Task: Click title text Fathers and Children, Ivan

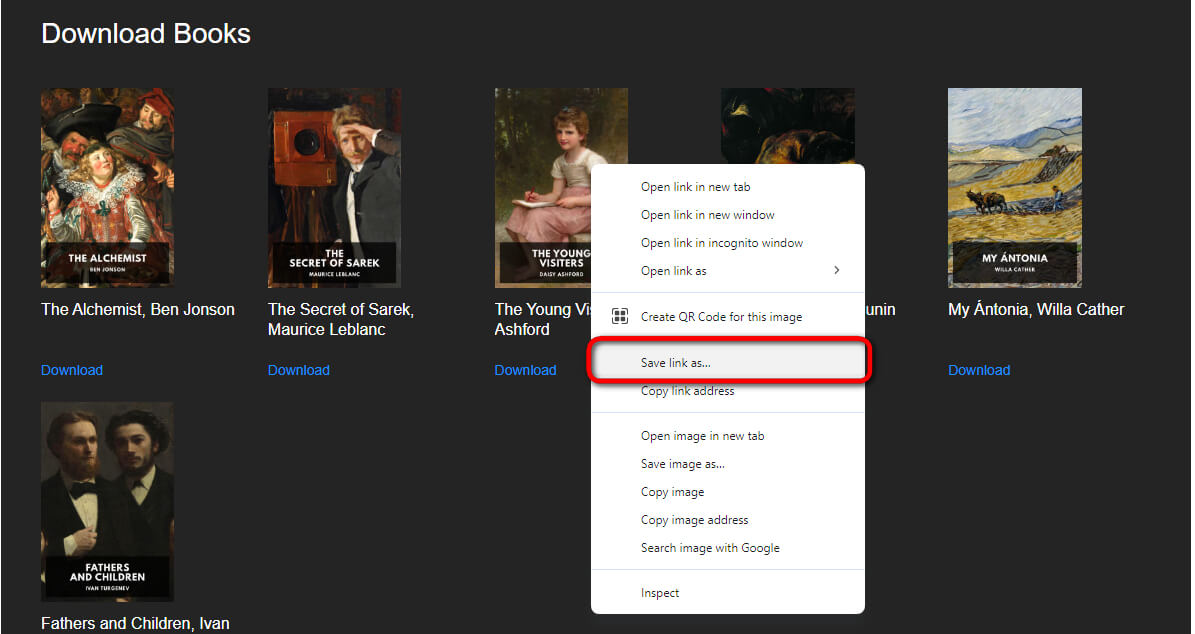Action: click(135, 623)
